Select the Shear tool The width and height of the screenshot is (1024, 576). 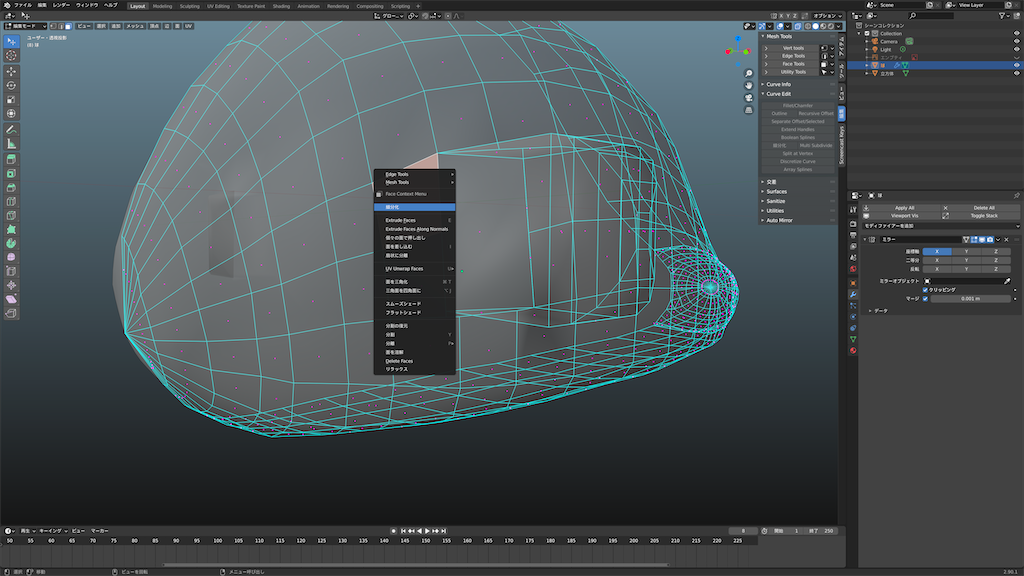11,299
